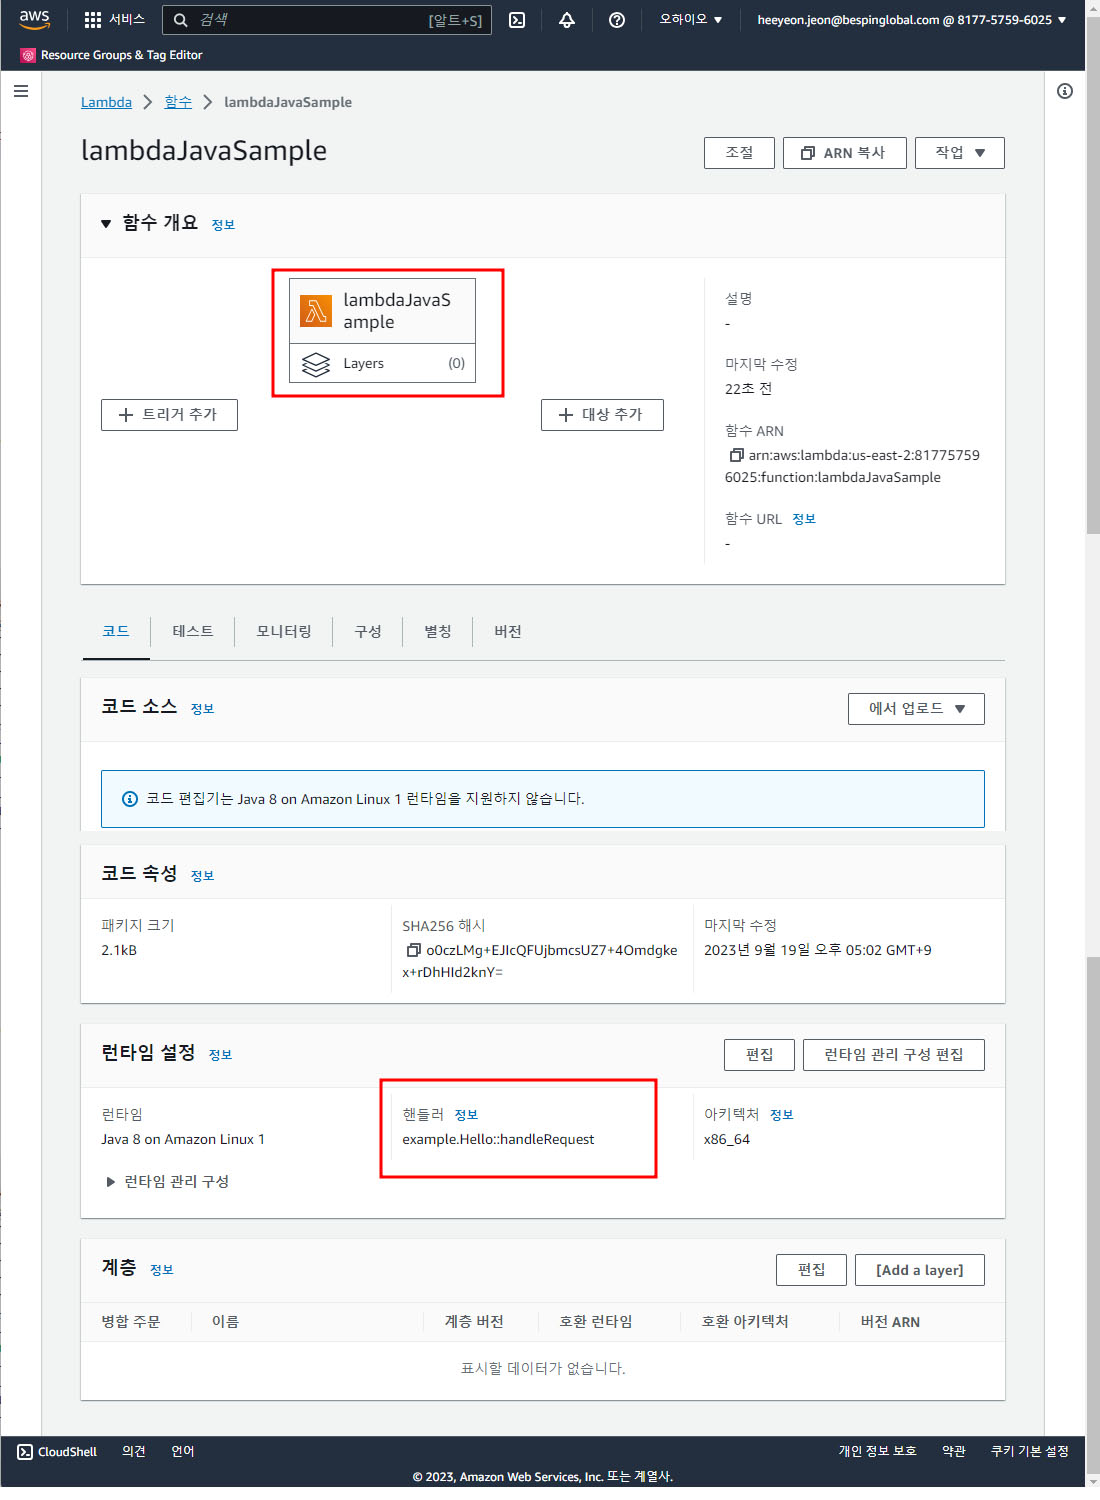Go to the Lambda breadcrumb link
Screen dimensions: 1100x1500
(106, 102)
